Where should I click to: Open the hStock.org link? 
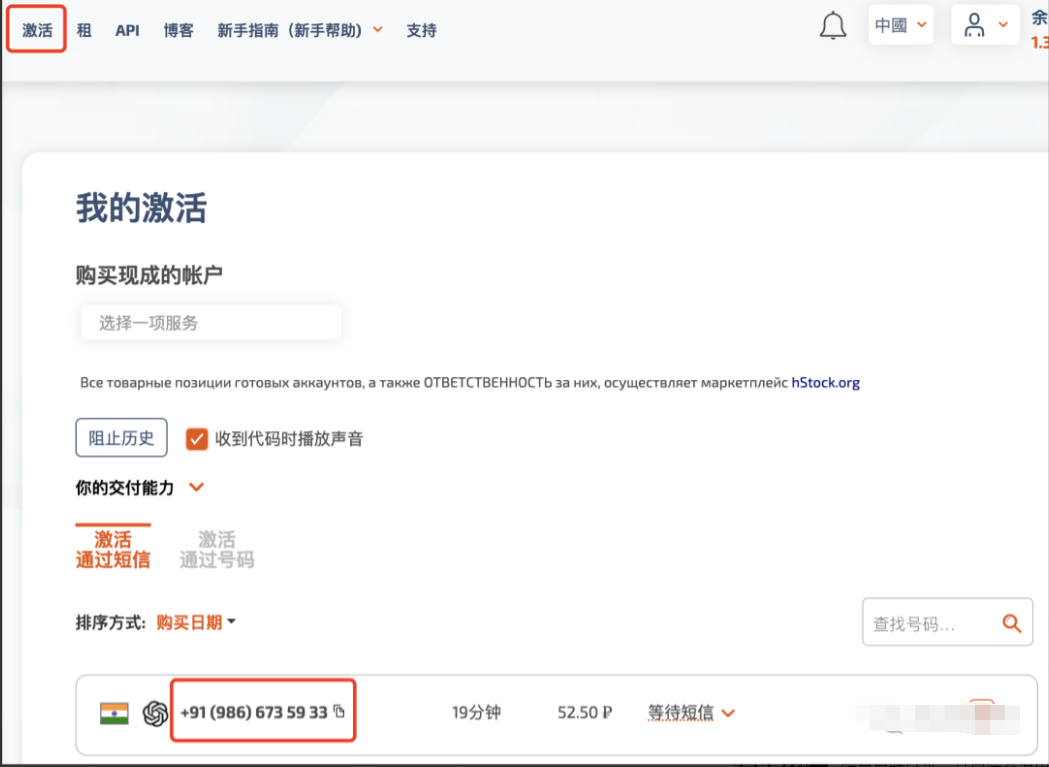click(825, 382)
